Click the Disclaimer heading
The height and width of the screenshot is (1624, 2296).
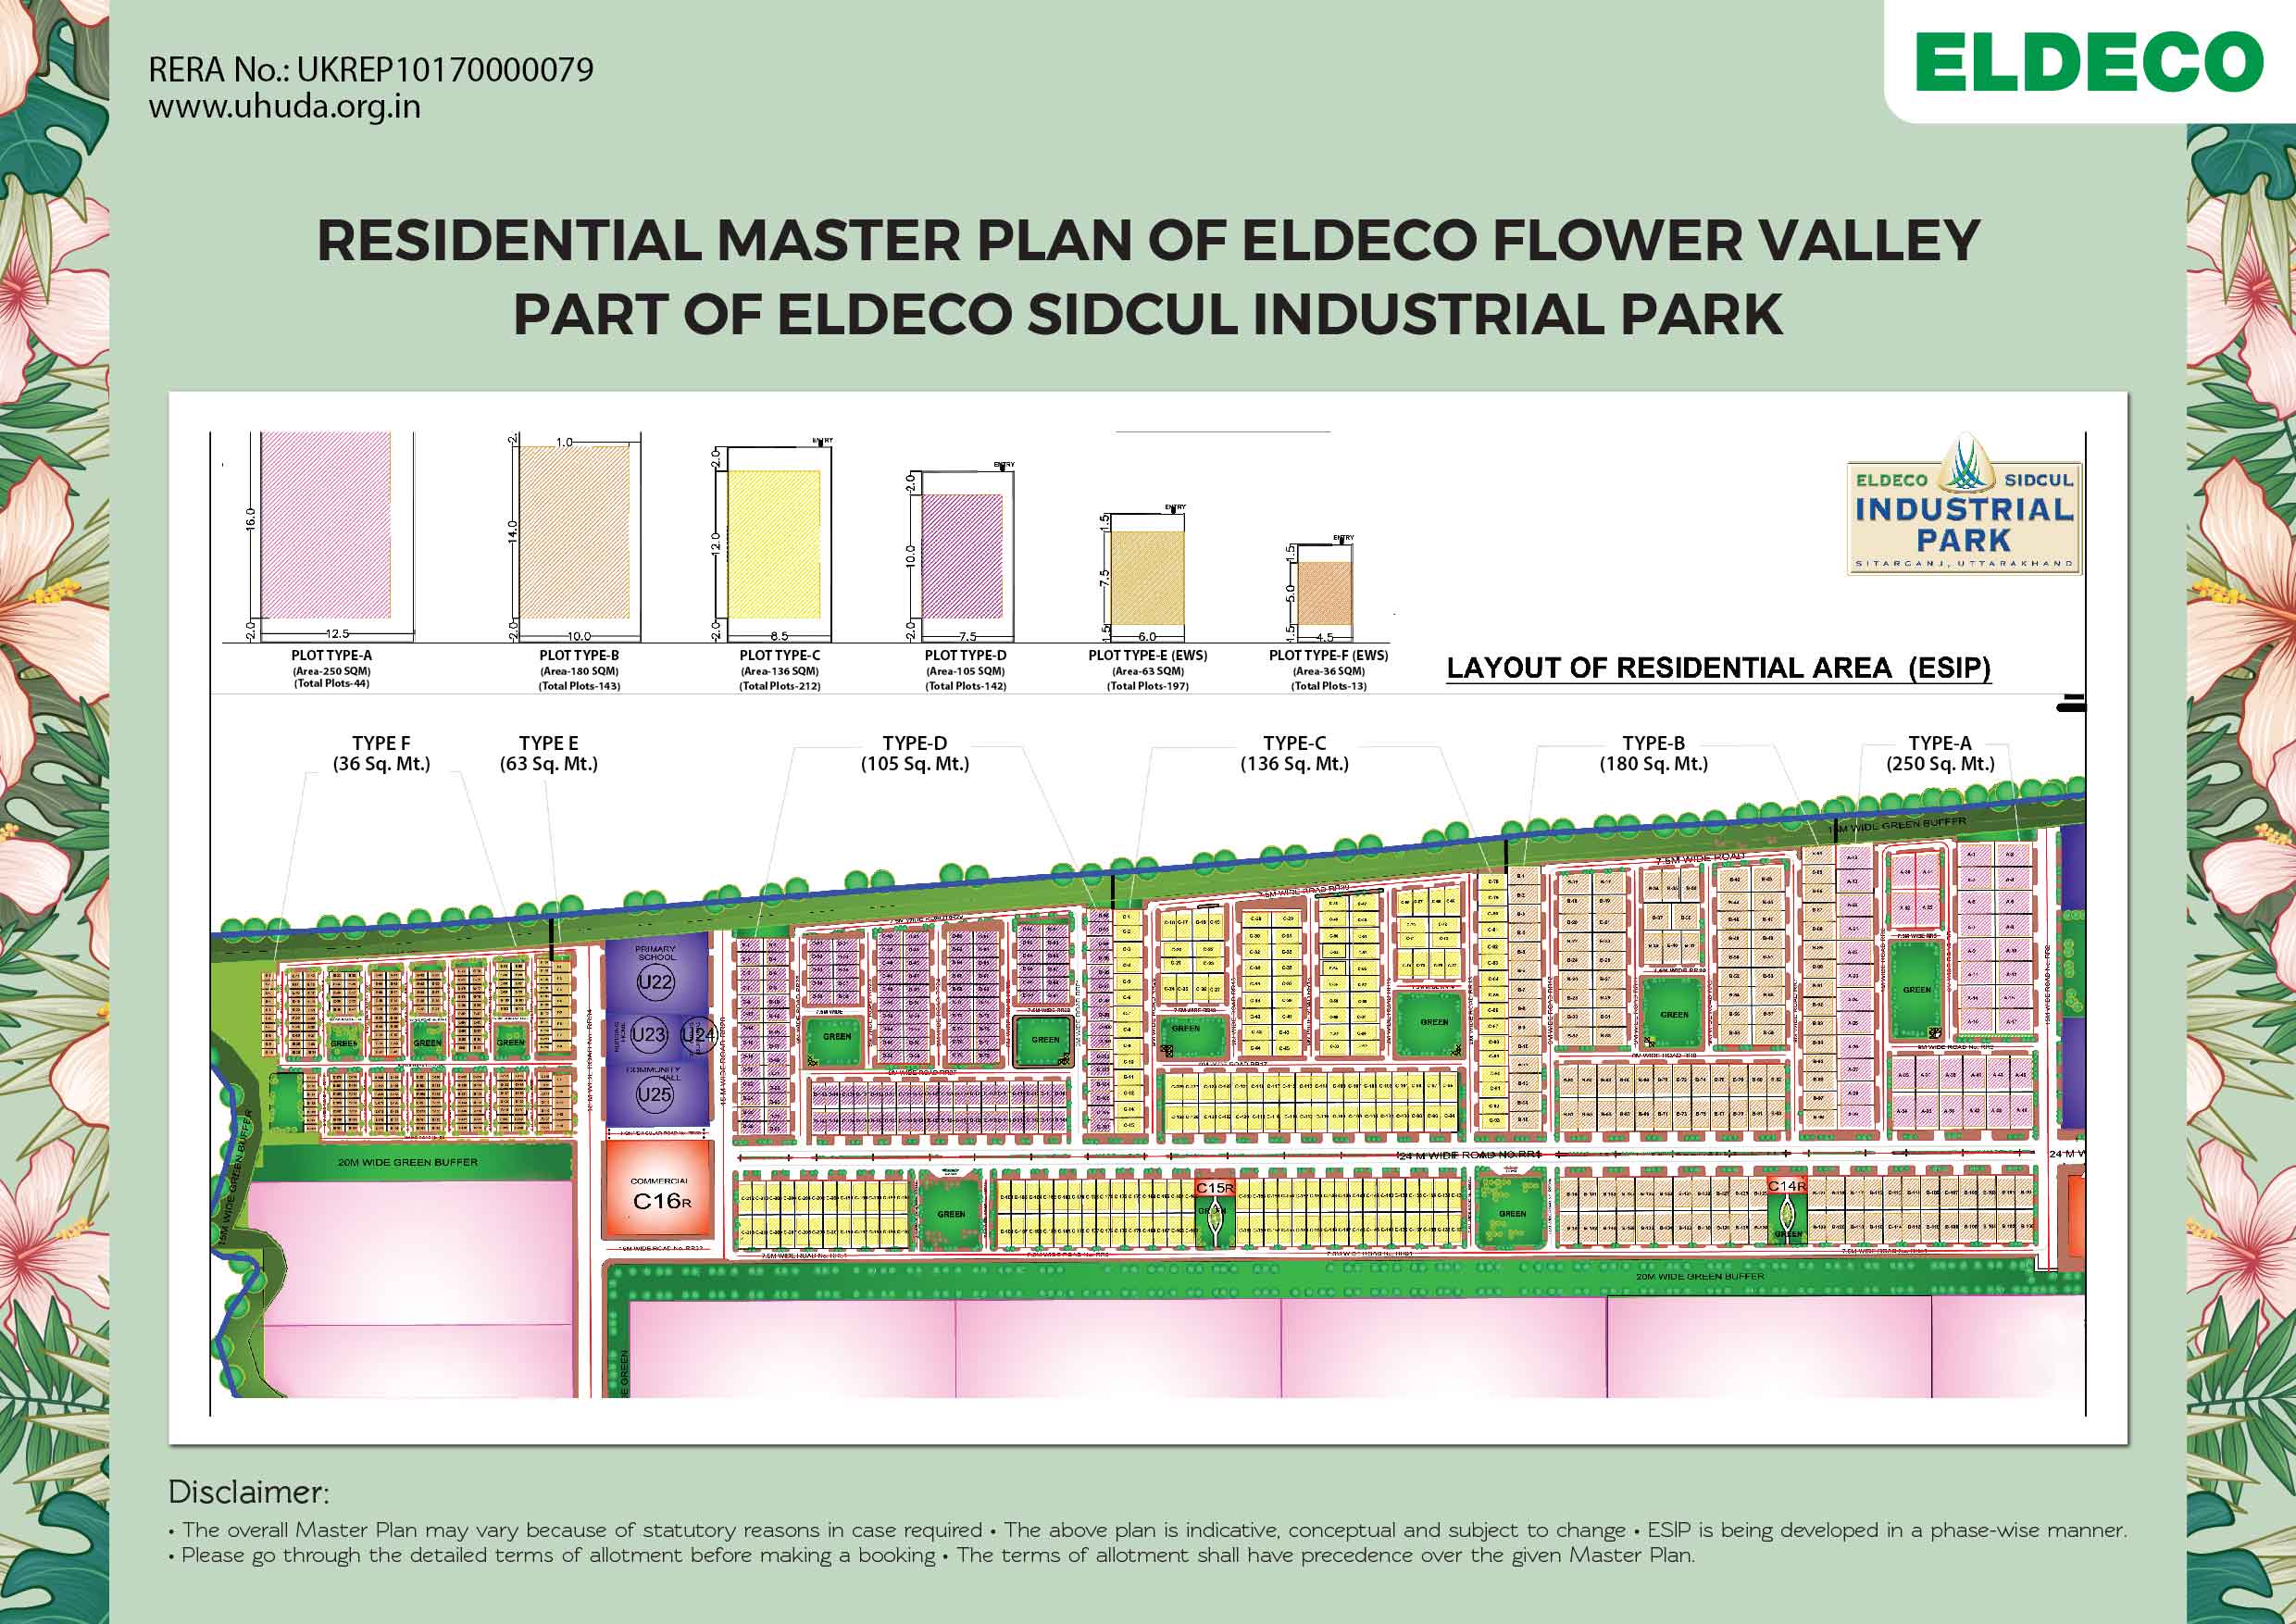tap(248, 1492)
